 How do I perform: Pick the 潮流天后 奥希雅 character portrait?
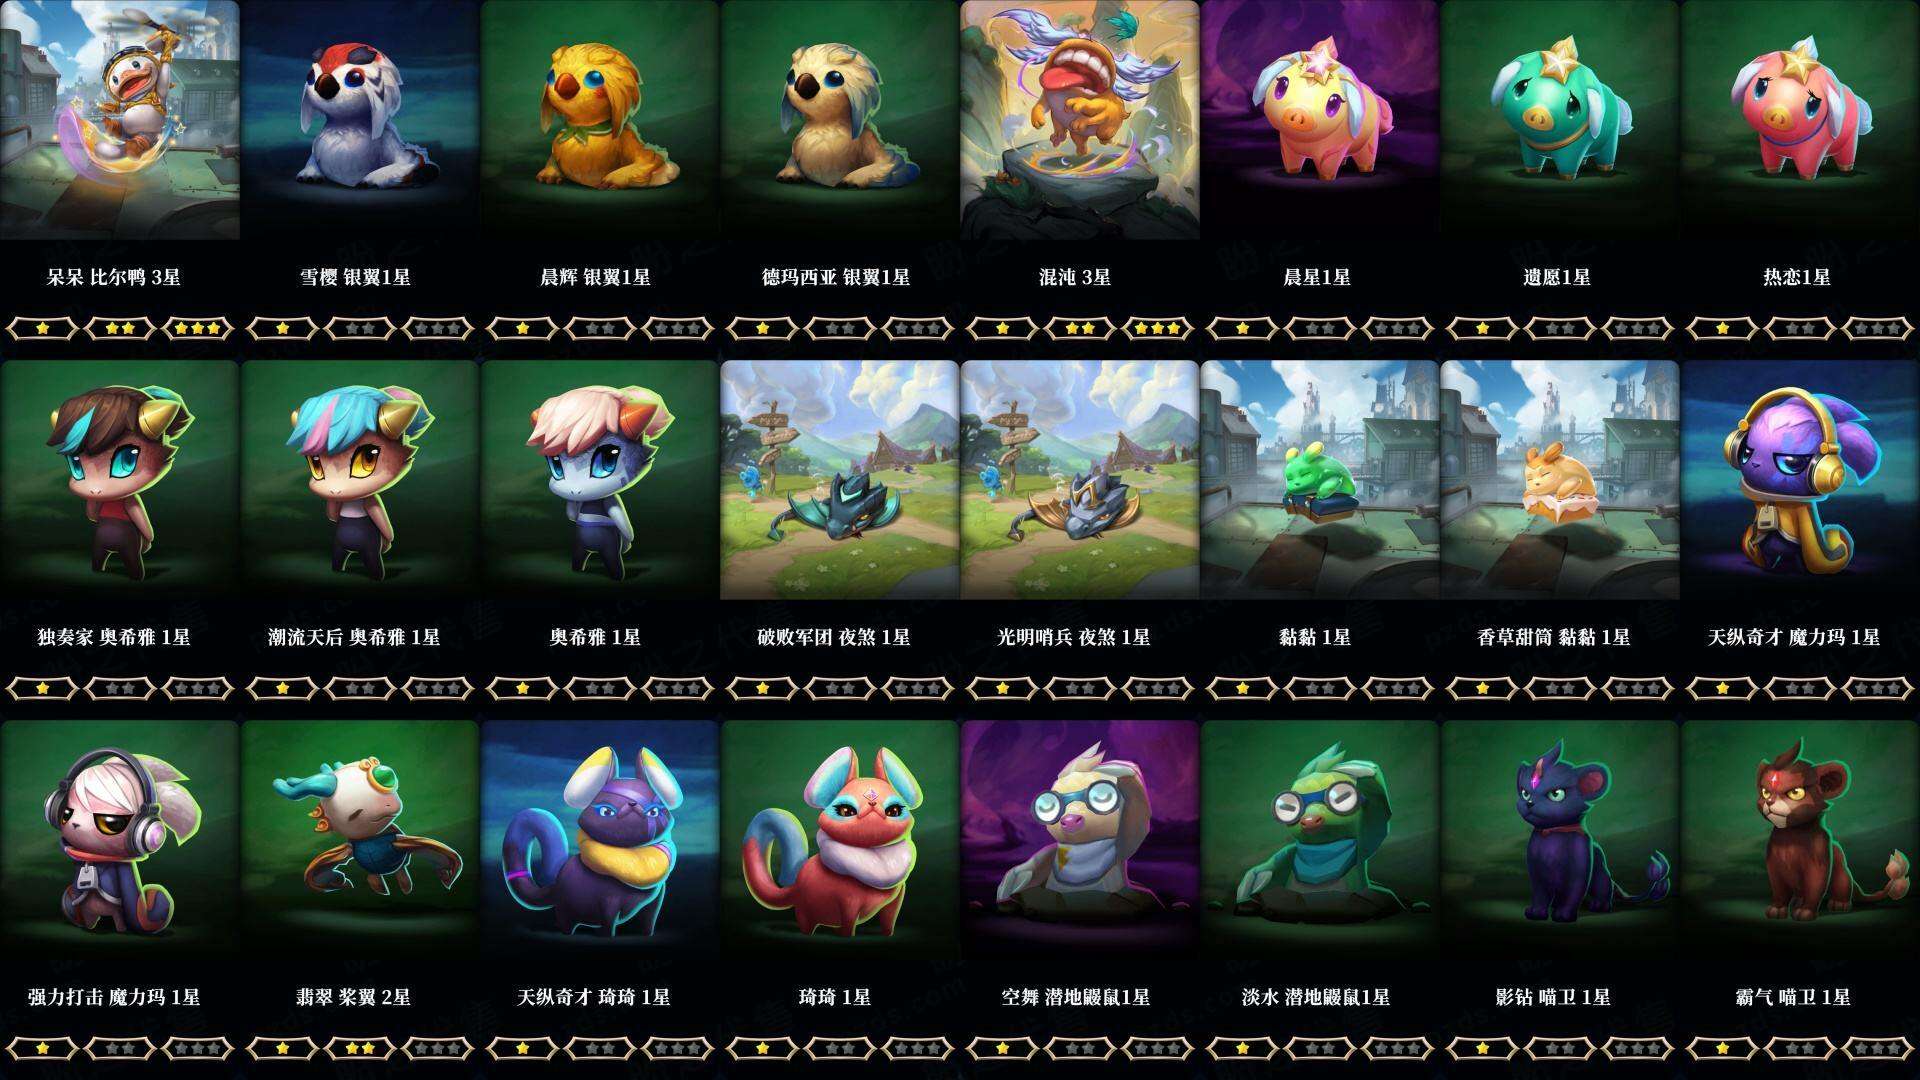(360, 480)
